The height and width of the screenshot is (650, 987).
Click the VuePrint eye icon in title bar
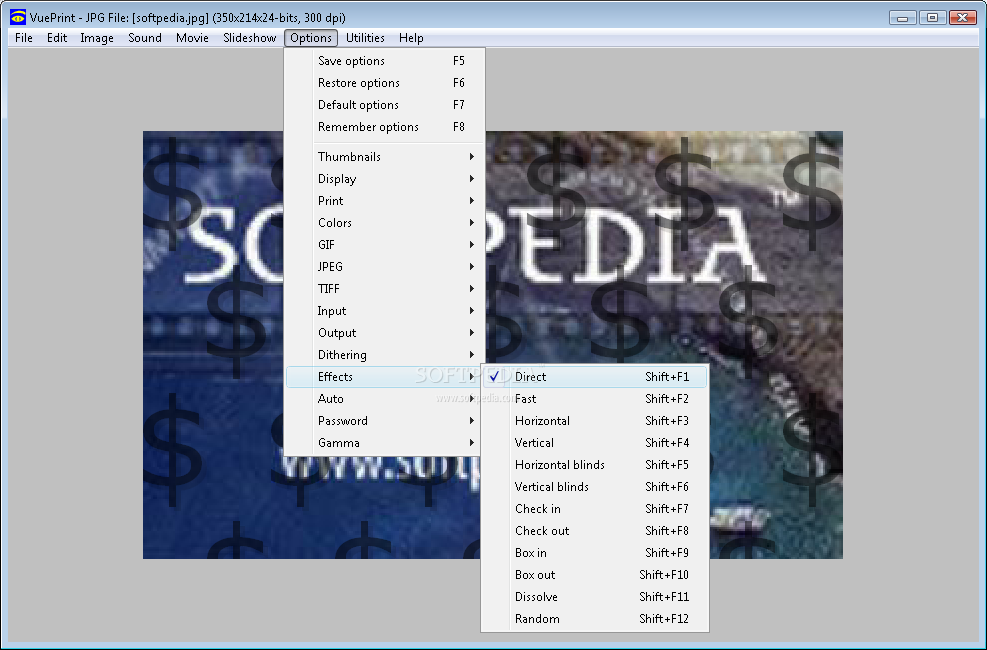(x=18, y=17)
